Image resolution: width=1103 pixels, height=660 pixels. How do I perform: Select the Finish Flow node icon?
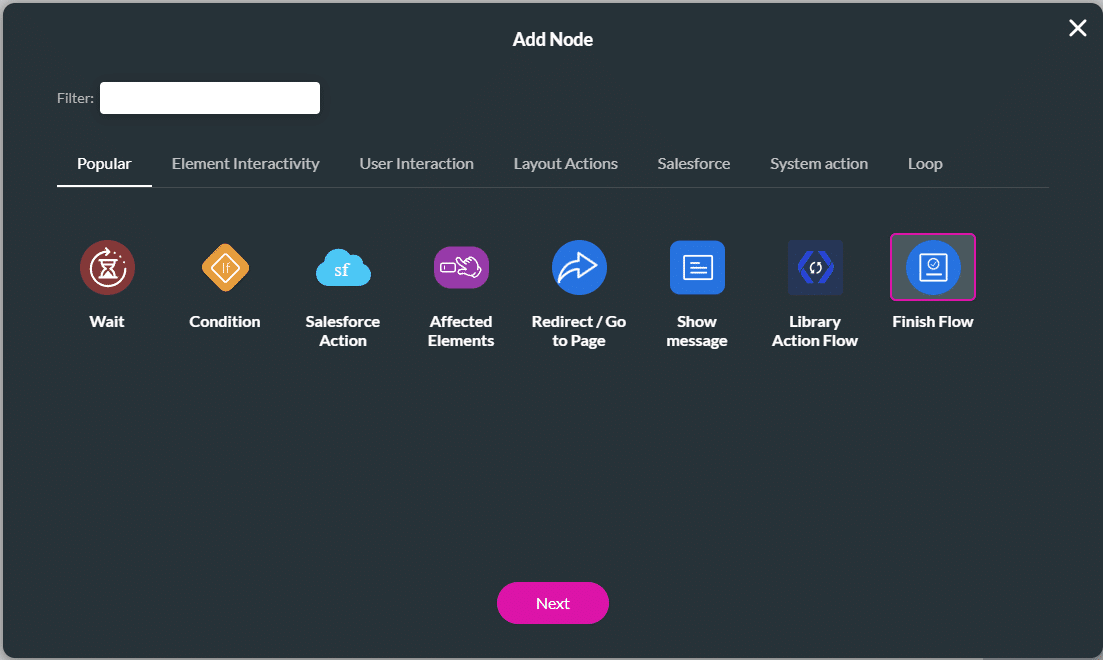[932, 267]
